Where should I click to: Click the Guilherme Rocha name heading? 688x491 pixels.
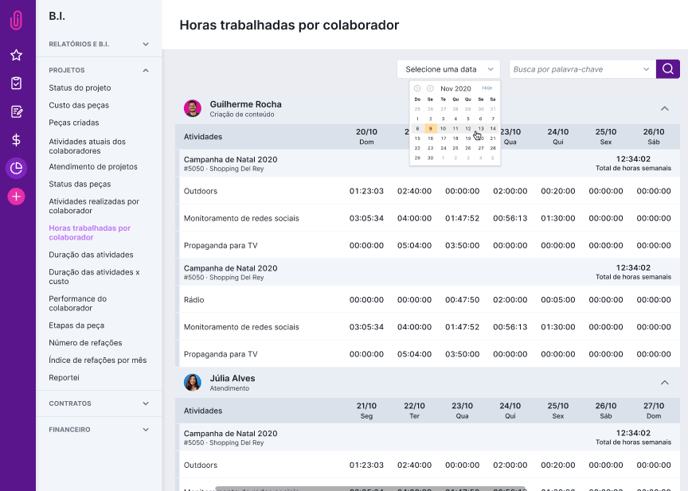[246, 104]
